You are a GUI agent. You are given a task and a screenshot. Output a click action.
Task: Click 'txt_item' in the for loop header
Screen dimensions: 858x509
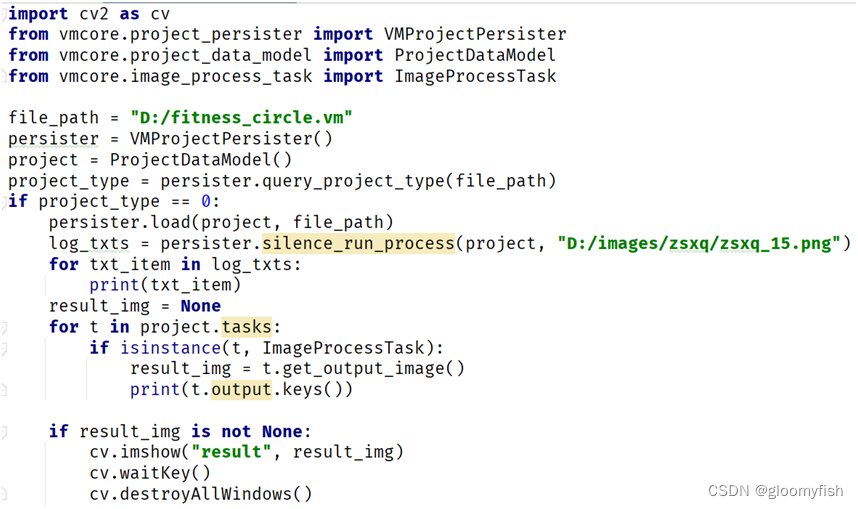pyautogui.click(x=130, y=264)
